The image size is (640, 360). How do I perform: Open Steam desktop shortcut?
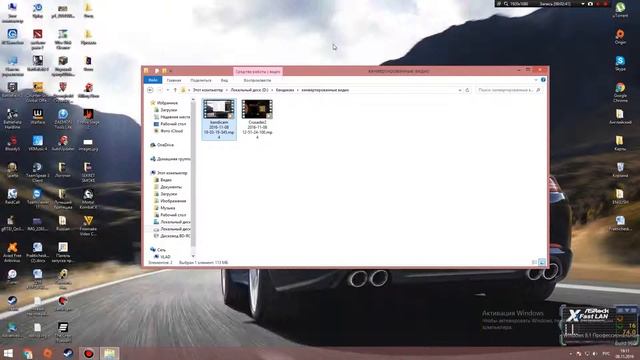point(12,303)
